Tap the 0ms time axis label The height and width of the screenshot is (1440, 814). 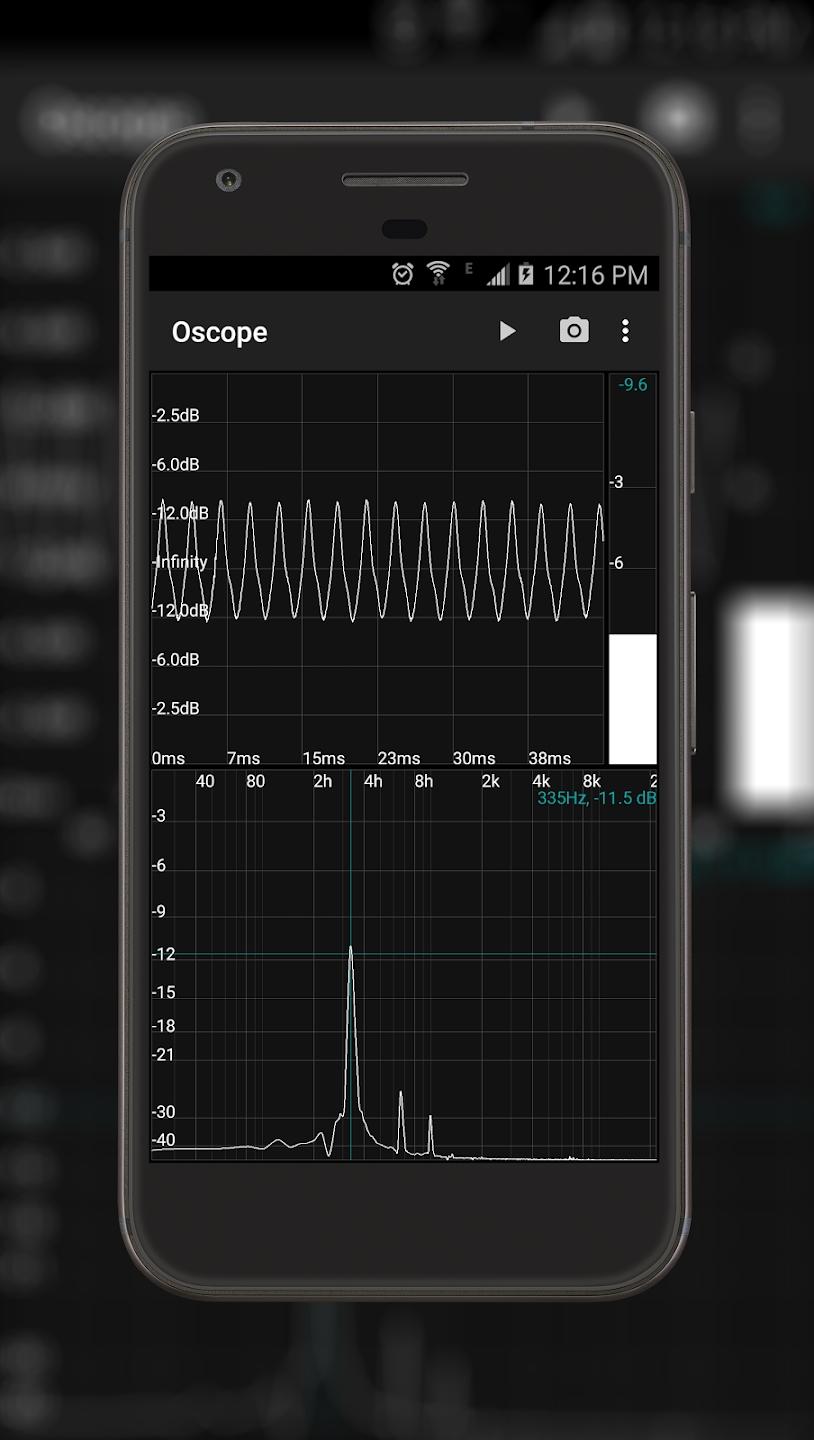pyautogui.click(x=167, y=758)
